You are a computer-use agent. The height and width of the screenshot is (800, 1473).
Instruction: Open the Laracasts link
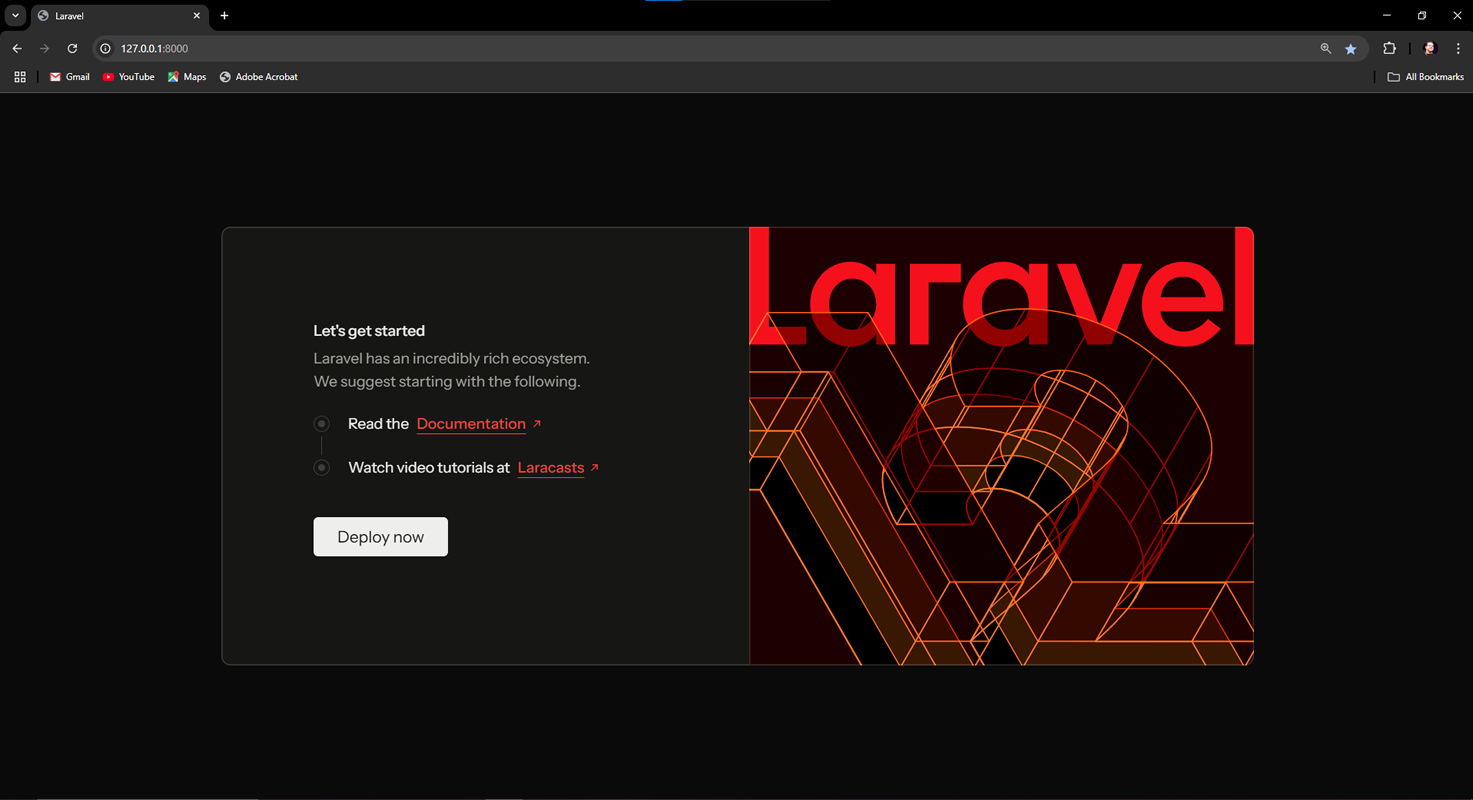click(550, 468)
